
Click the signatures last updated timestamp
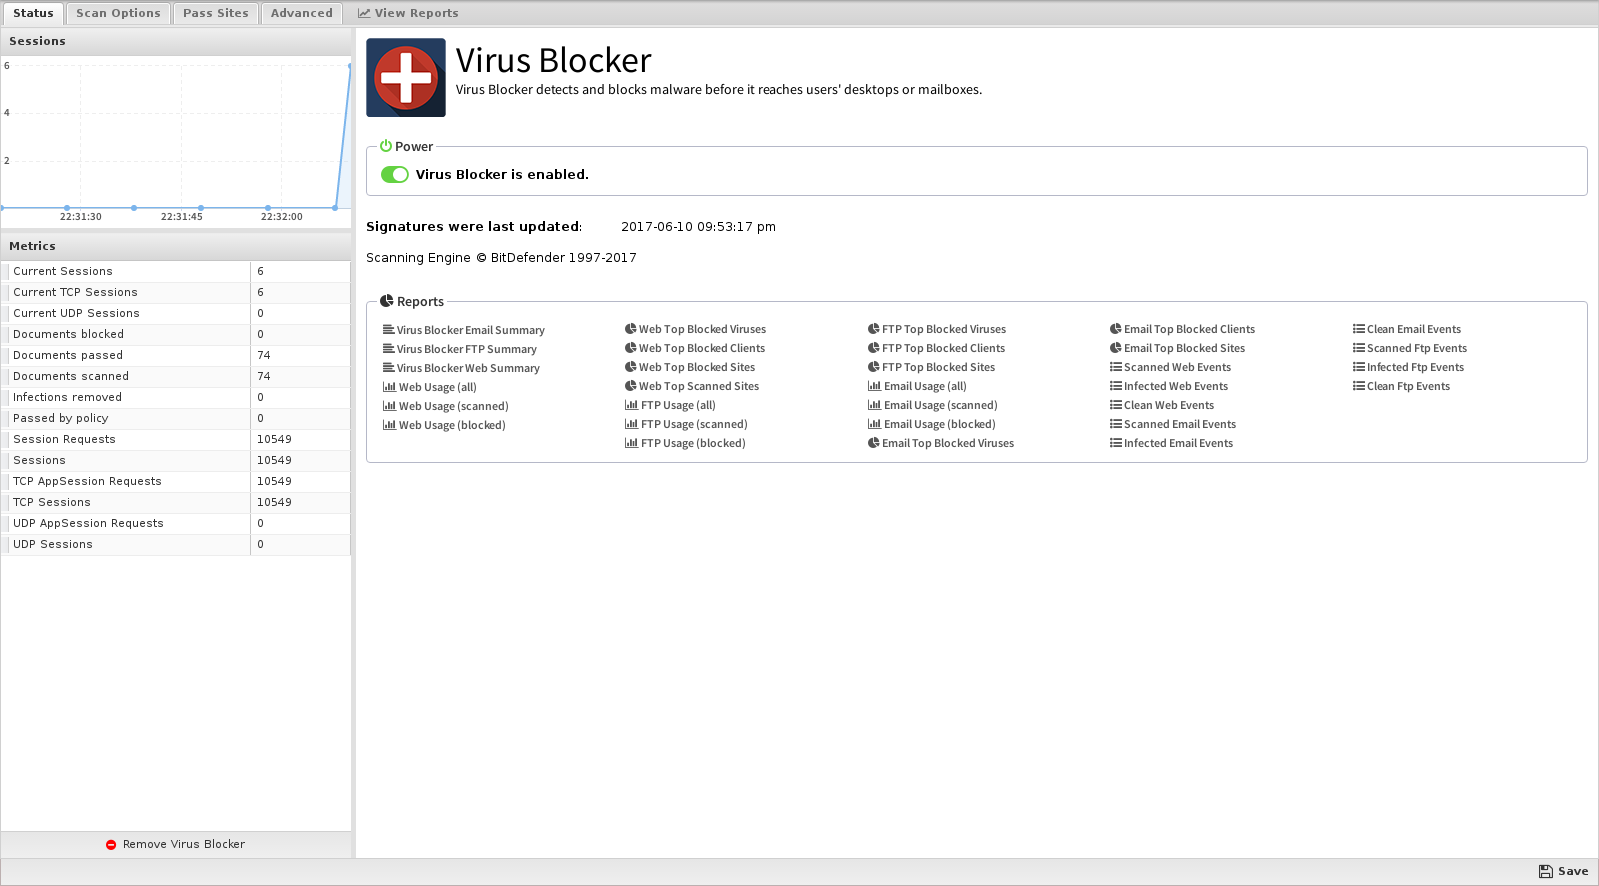(698, 227)
